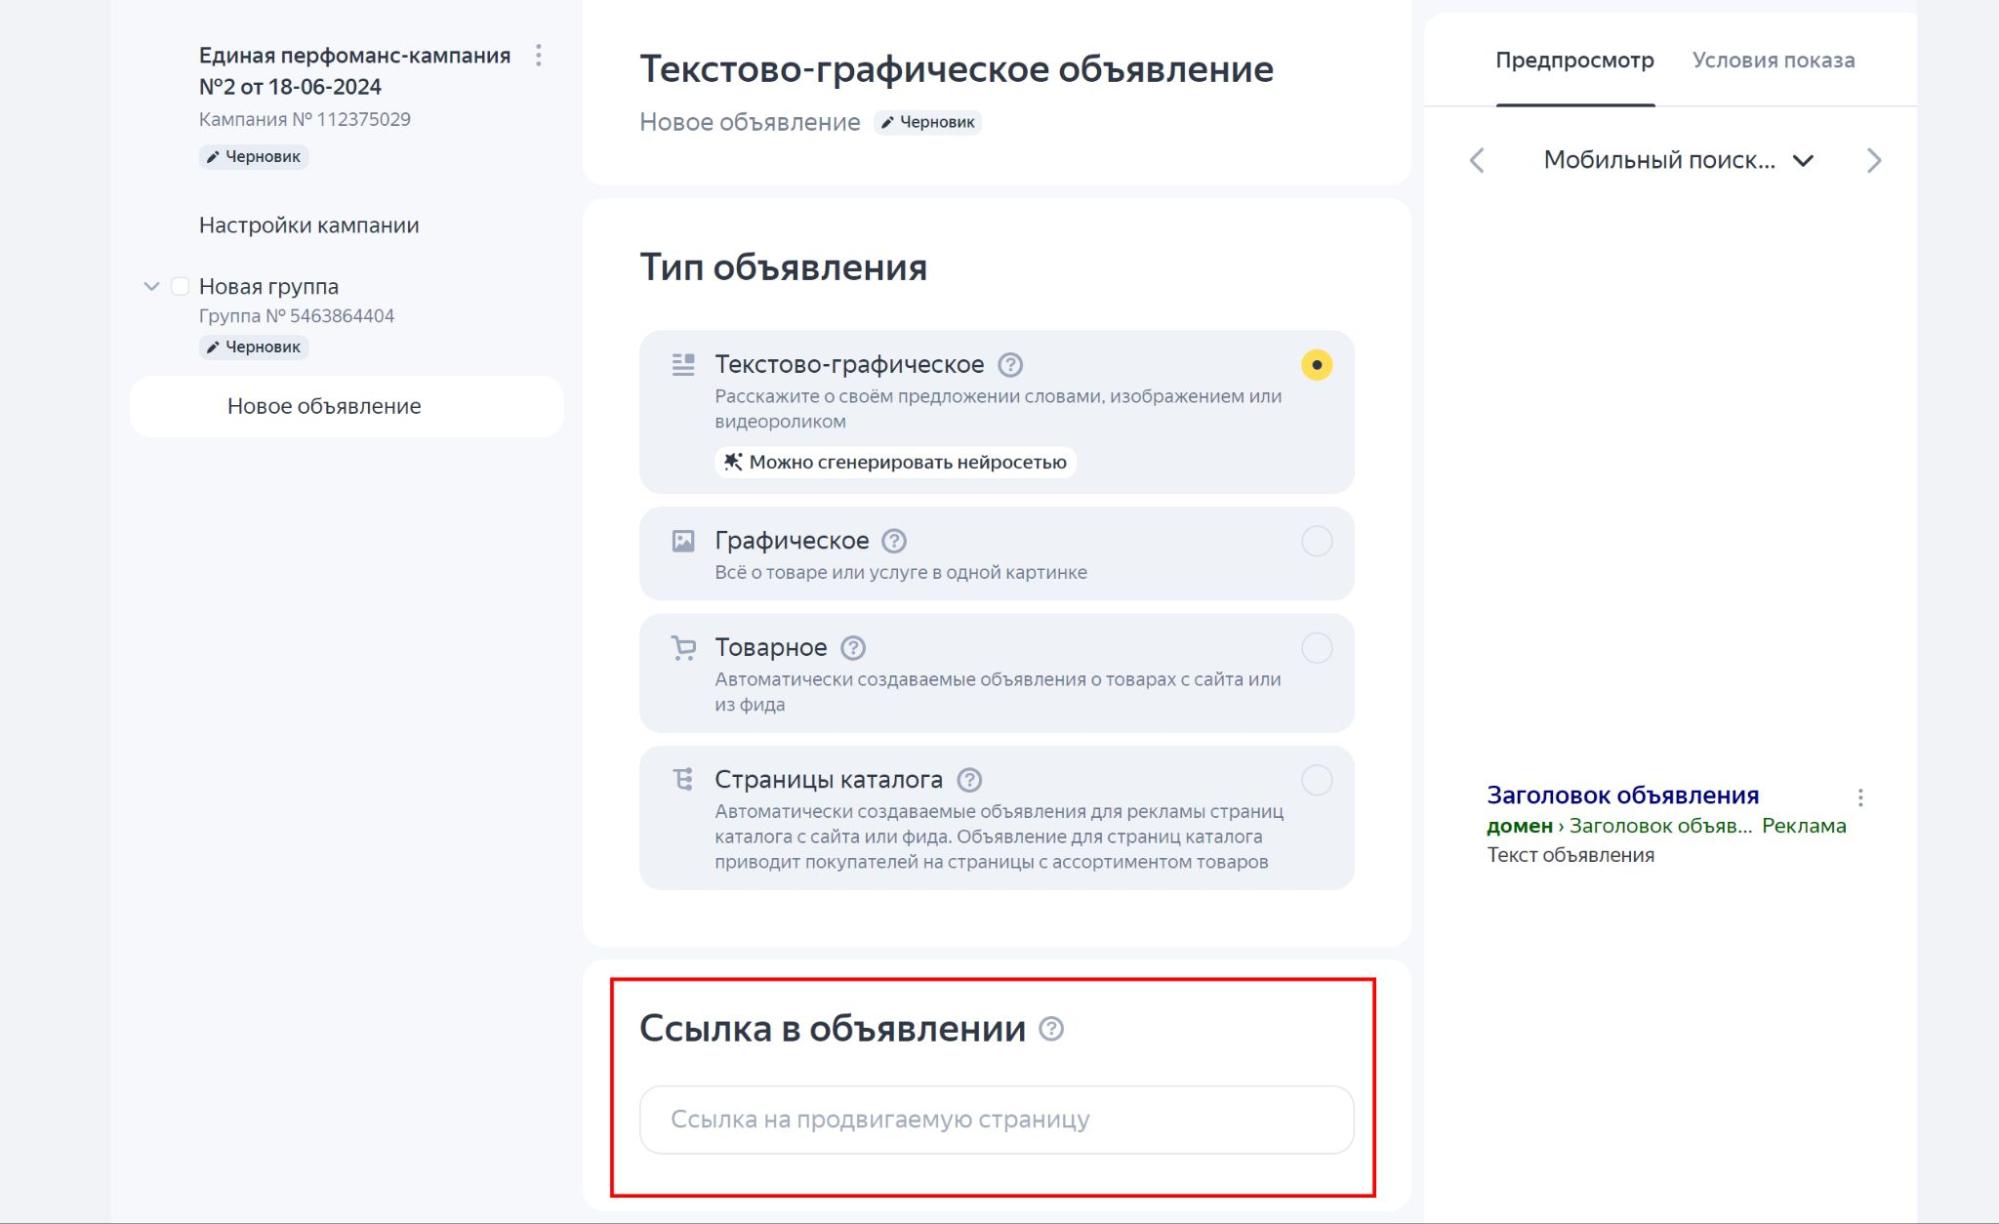
Task: Click the help icon next to Ссылка в объявлении
Action: pos(1050,1027)
